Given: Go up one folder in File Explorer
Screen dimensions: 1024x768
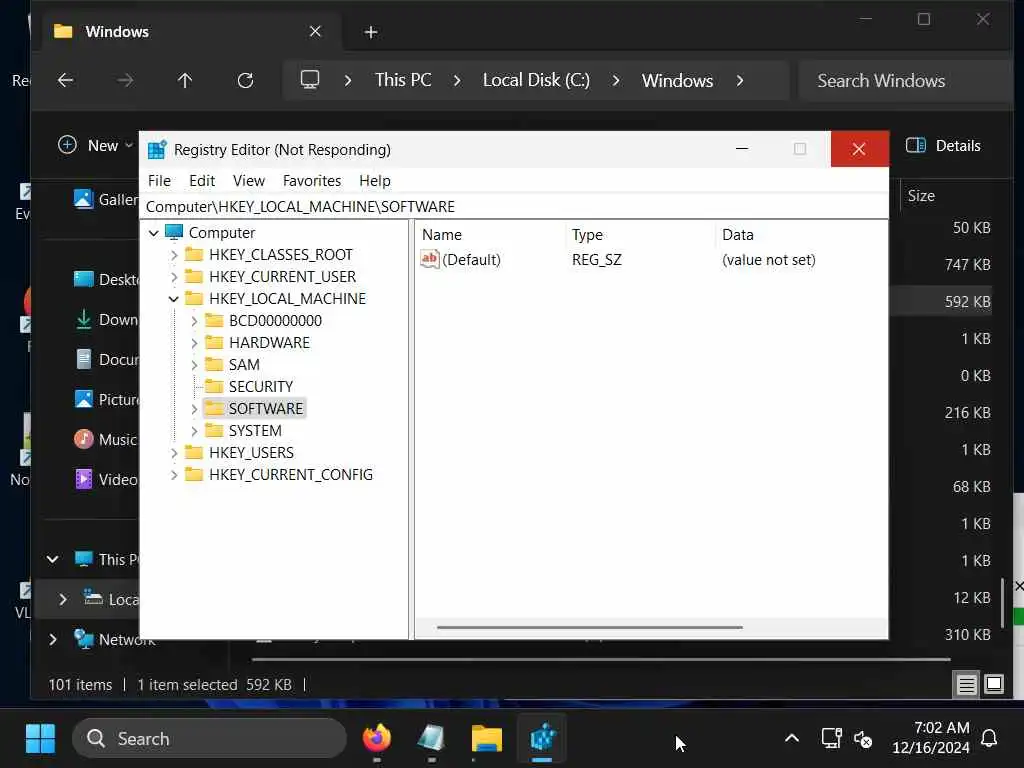Looking at the screenshot, I should point(185,80).
